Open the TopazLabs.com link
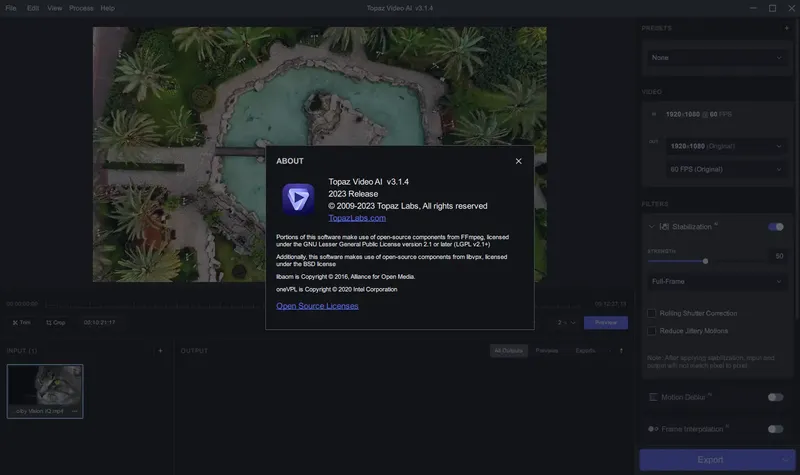Image resolution: width=800 pixels, height=475 pixels. click(x=357, y=218)
